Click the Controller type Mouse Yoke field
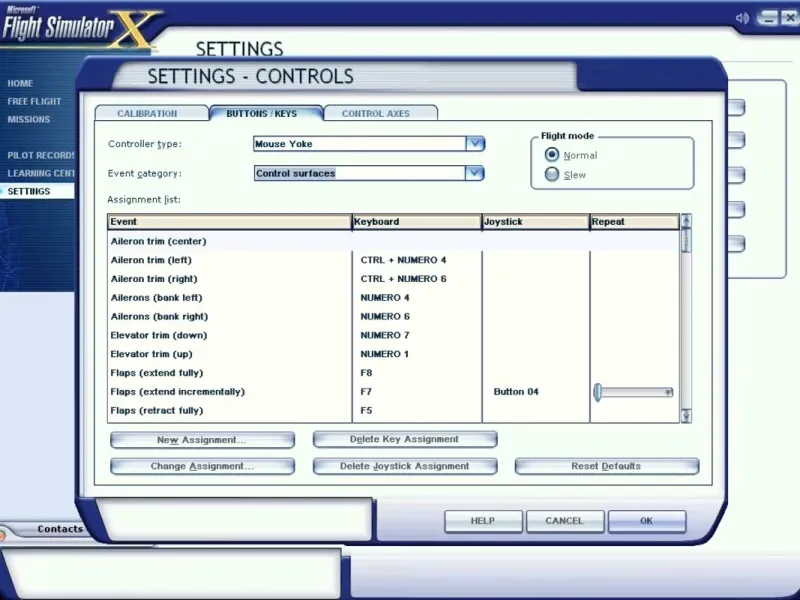This screenshot has height=600, width=800. 360,144
